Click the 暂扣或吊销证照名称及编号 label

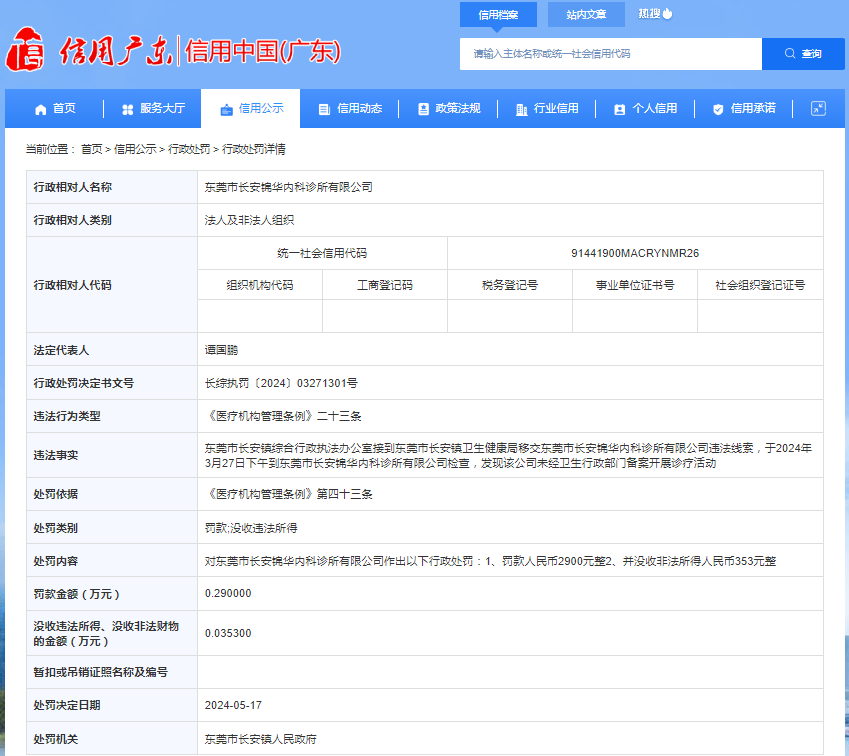click(x=101, y=672)
